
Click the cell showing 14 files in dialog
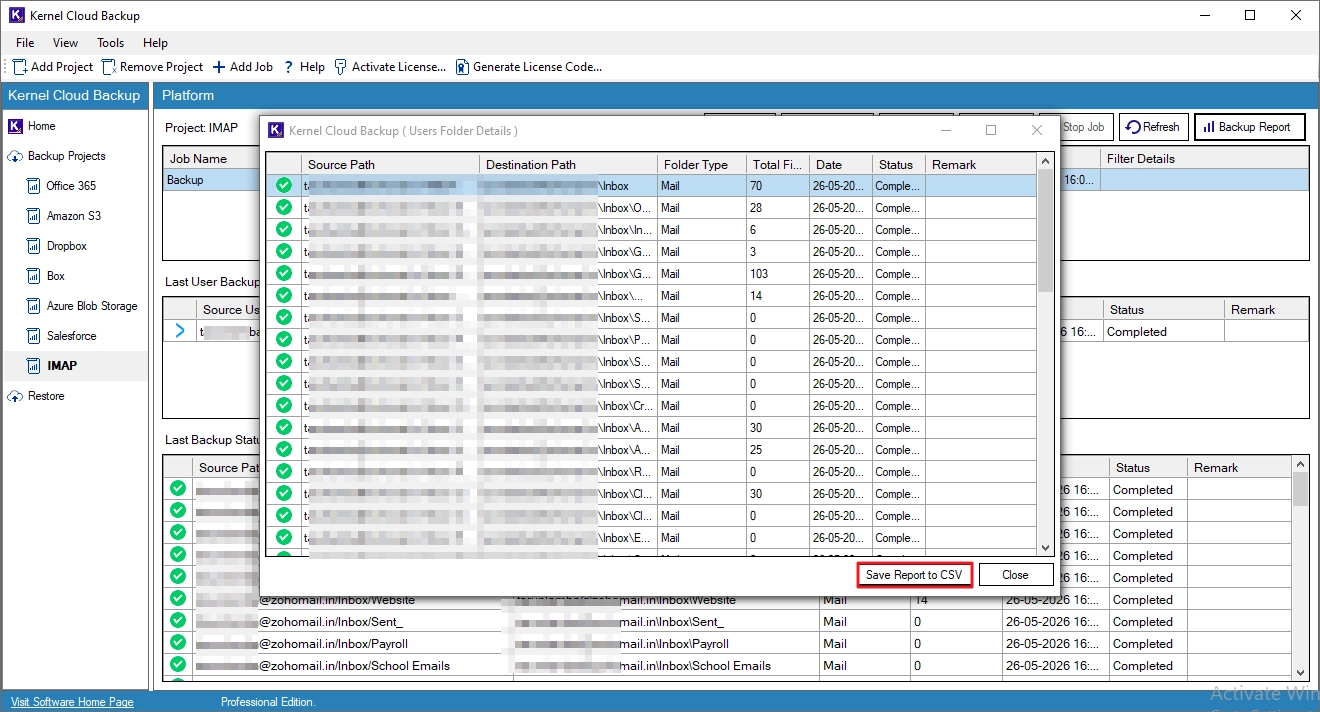tap(777, 296)
